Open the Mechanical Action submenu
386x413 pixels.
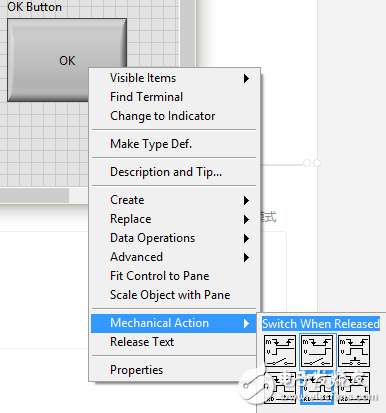pos(174,323)
